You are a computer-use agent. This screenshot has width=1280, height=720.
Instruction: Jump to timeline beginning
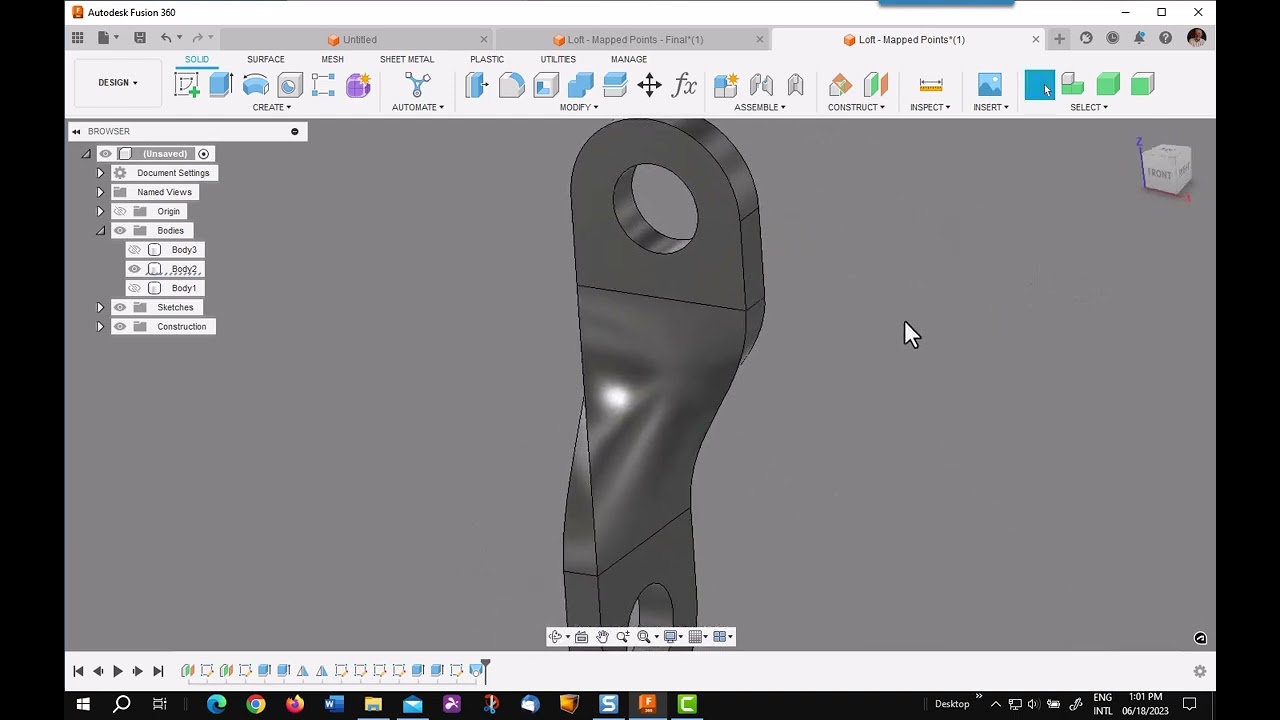(78, 671)
